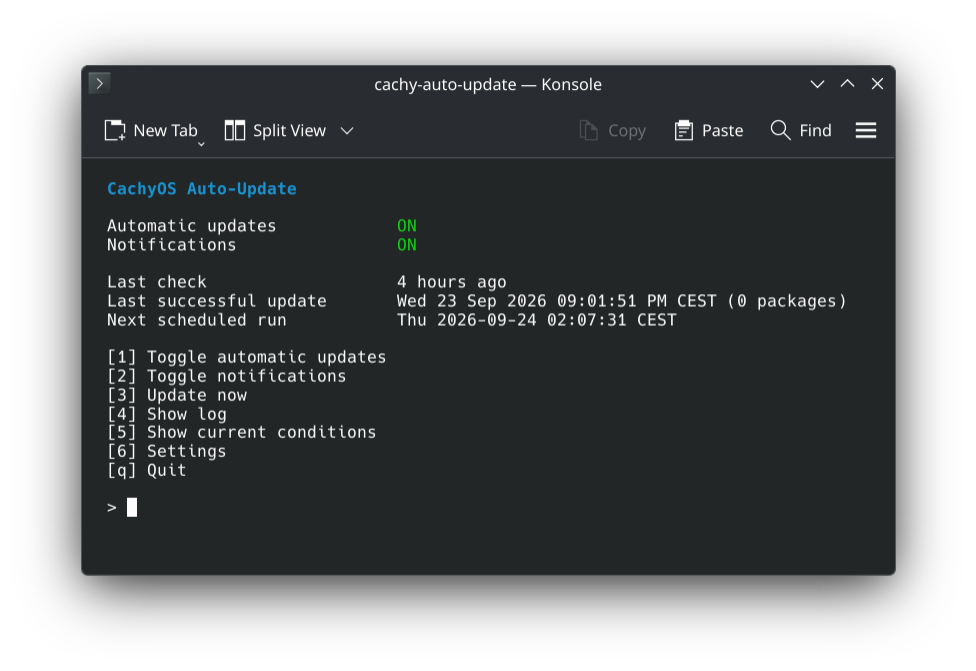Click '[5] Show current conditions' line

click(x=242, y=433)
